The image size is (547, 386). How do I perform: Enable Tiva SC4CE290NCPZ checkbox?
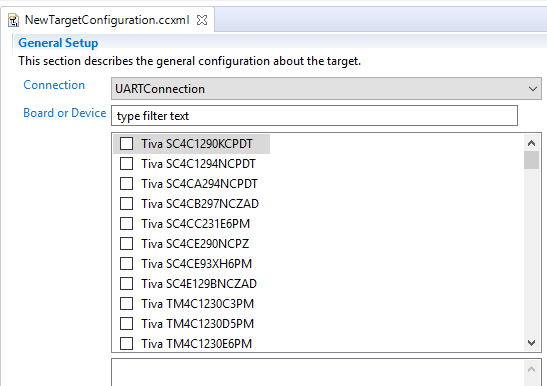pos(126,243)
